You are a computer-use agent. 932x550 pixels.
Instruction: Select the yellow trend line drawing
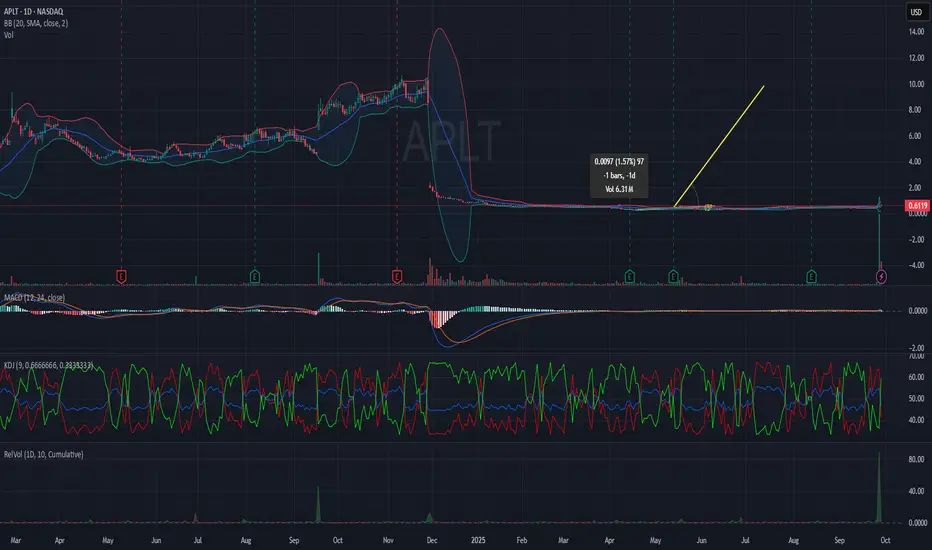point(719,146)
